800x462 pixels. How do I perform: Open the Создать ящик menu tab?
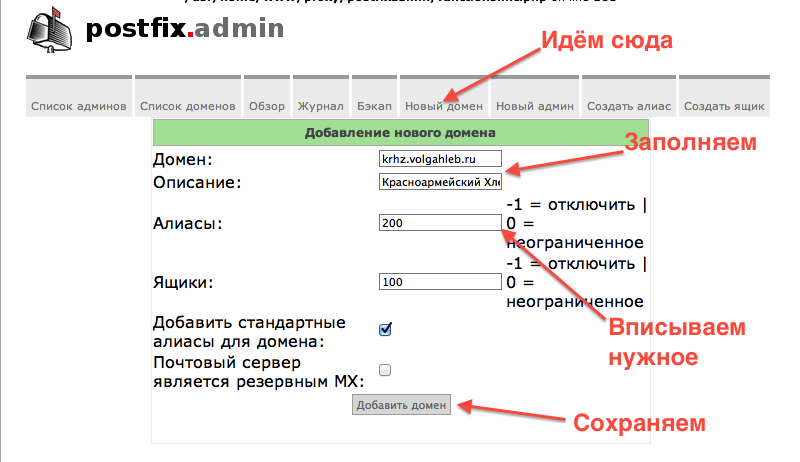(x=725, y=106)
